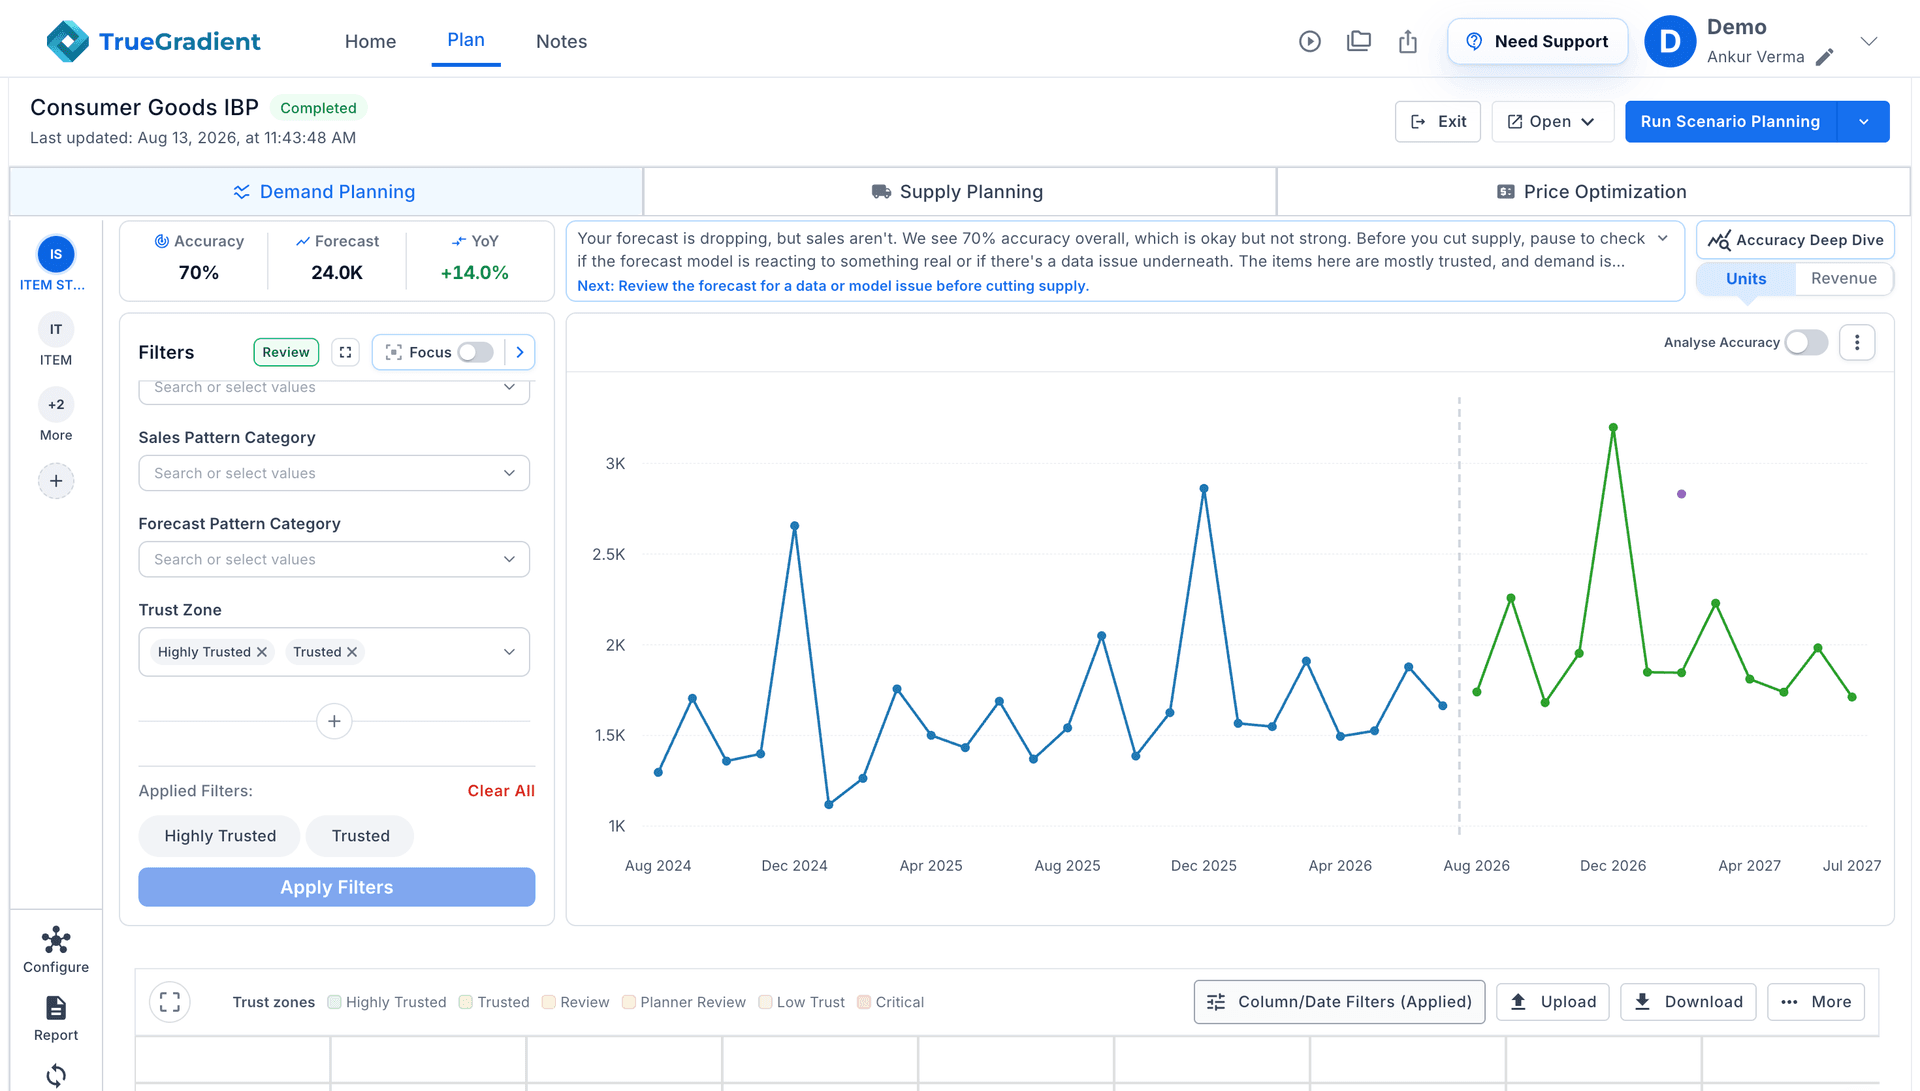Open the More button with ellipsis

pyautogui.click(x=1816, y=1002)
